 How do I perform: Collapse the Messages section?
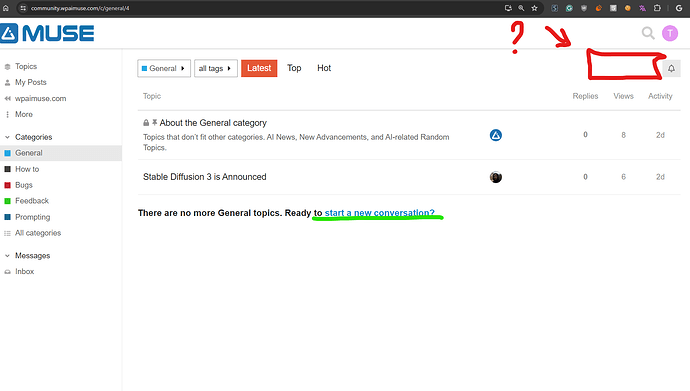pos(33,256)
